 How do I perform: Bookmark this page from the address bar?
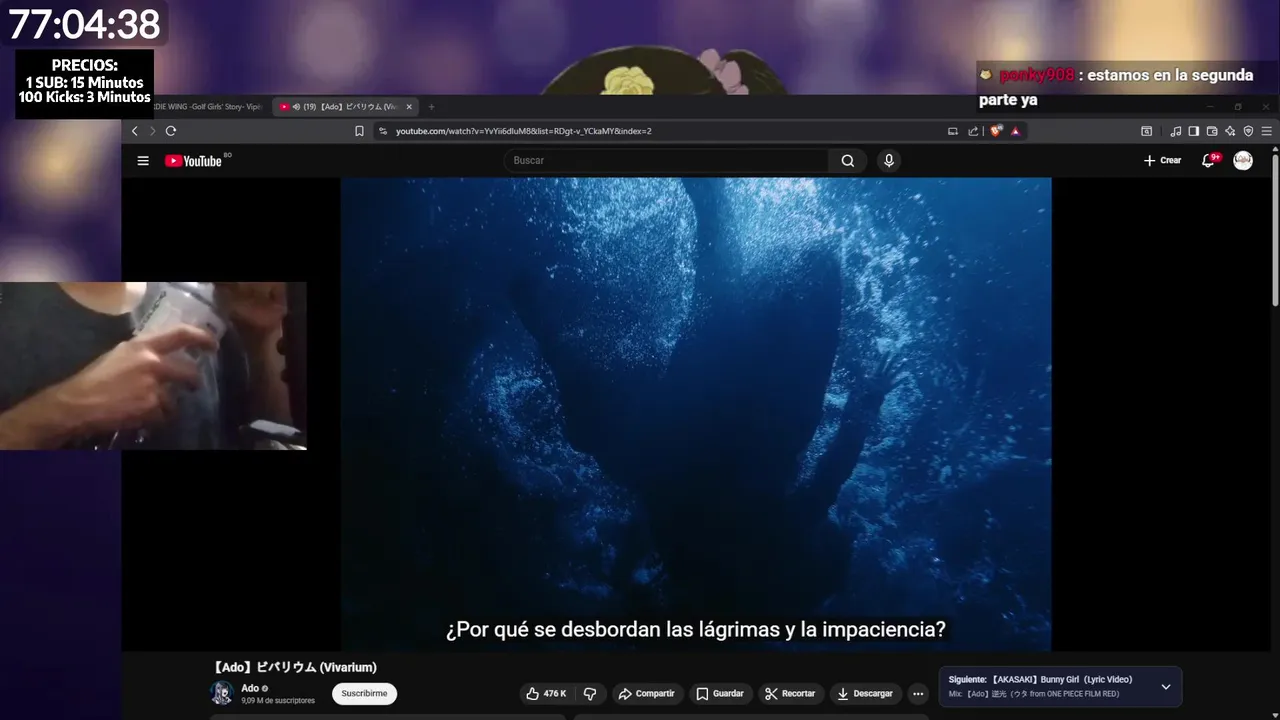pos(359,131)
